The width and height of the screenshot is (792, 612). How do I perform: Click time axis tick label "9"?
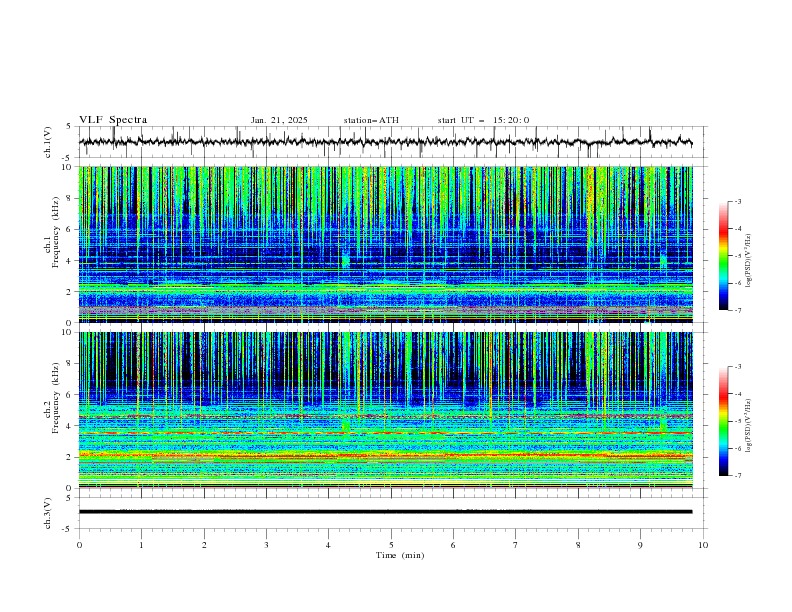pyautogui.click(x=640, y=545)
